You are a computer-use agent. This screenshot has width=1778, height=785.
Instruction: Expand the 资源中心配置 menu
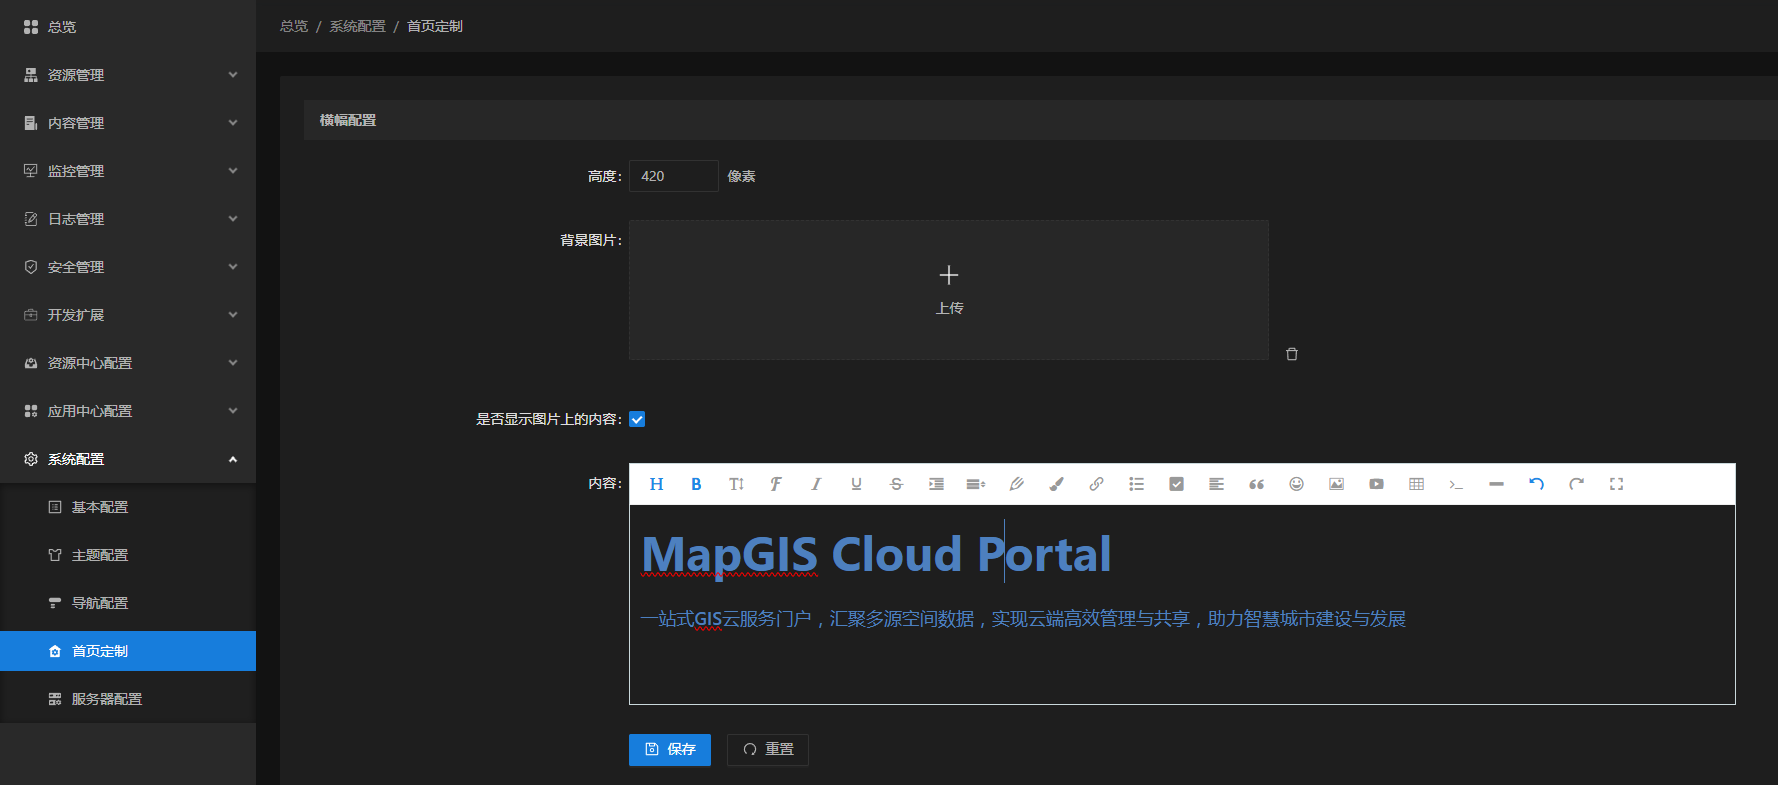pyautogui.click(x=128, y=363)
